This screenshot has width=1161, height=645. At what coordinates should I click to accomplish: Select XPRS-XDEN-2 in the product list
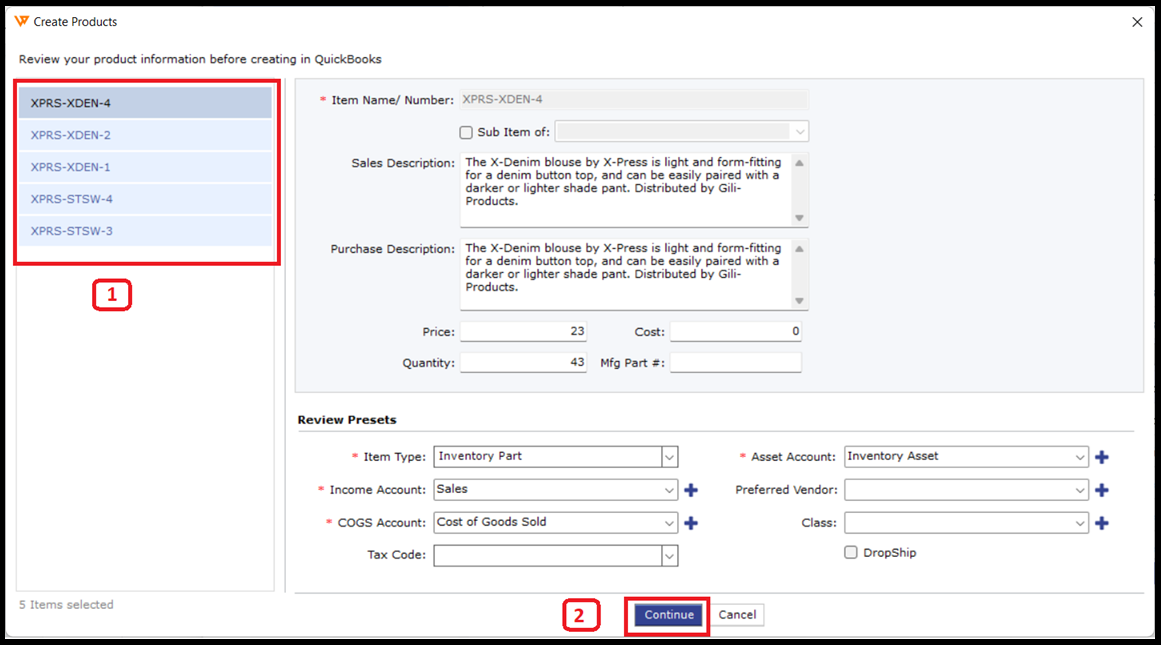click(x=145, y=135)
